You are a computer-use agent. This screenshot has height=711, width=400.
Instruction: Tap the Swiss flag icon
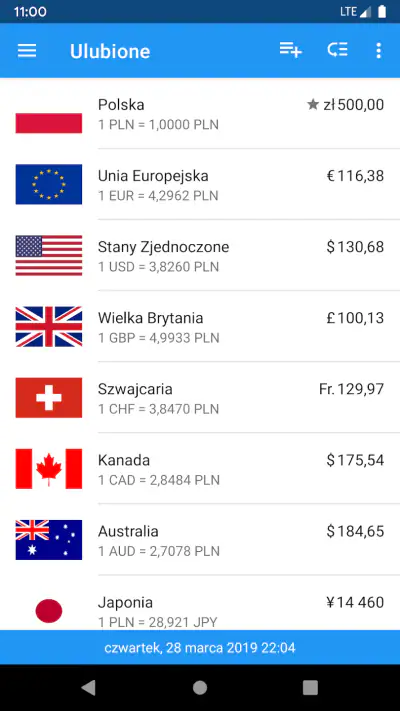[49, 398]
